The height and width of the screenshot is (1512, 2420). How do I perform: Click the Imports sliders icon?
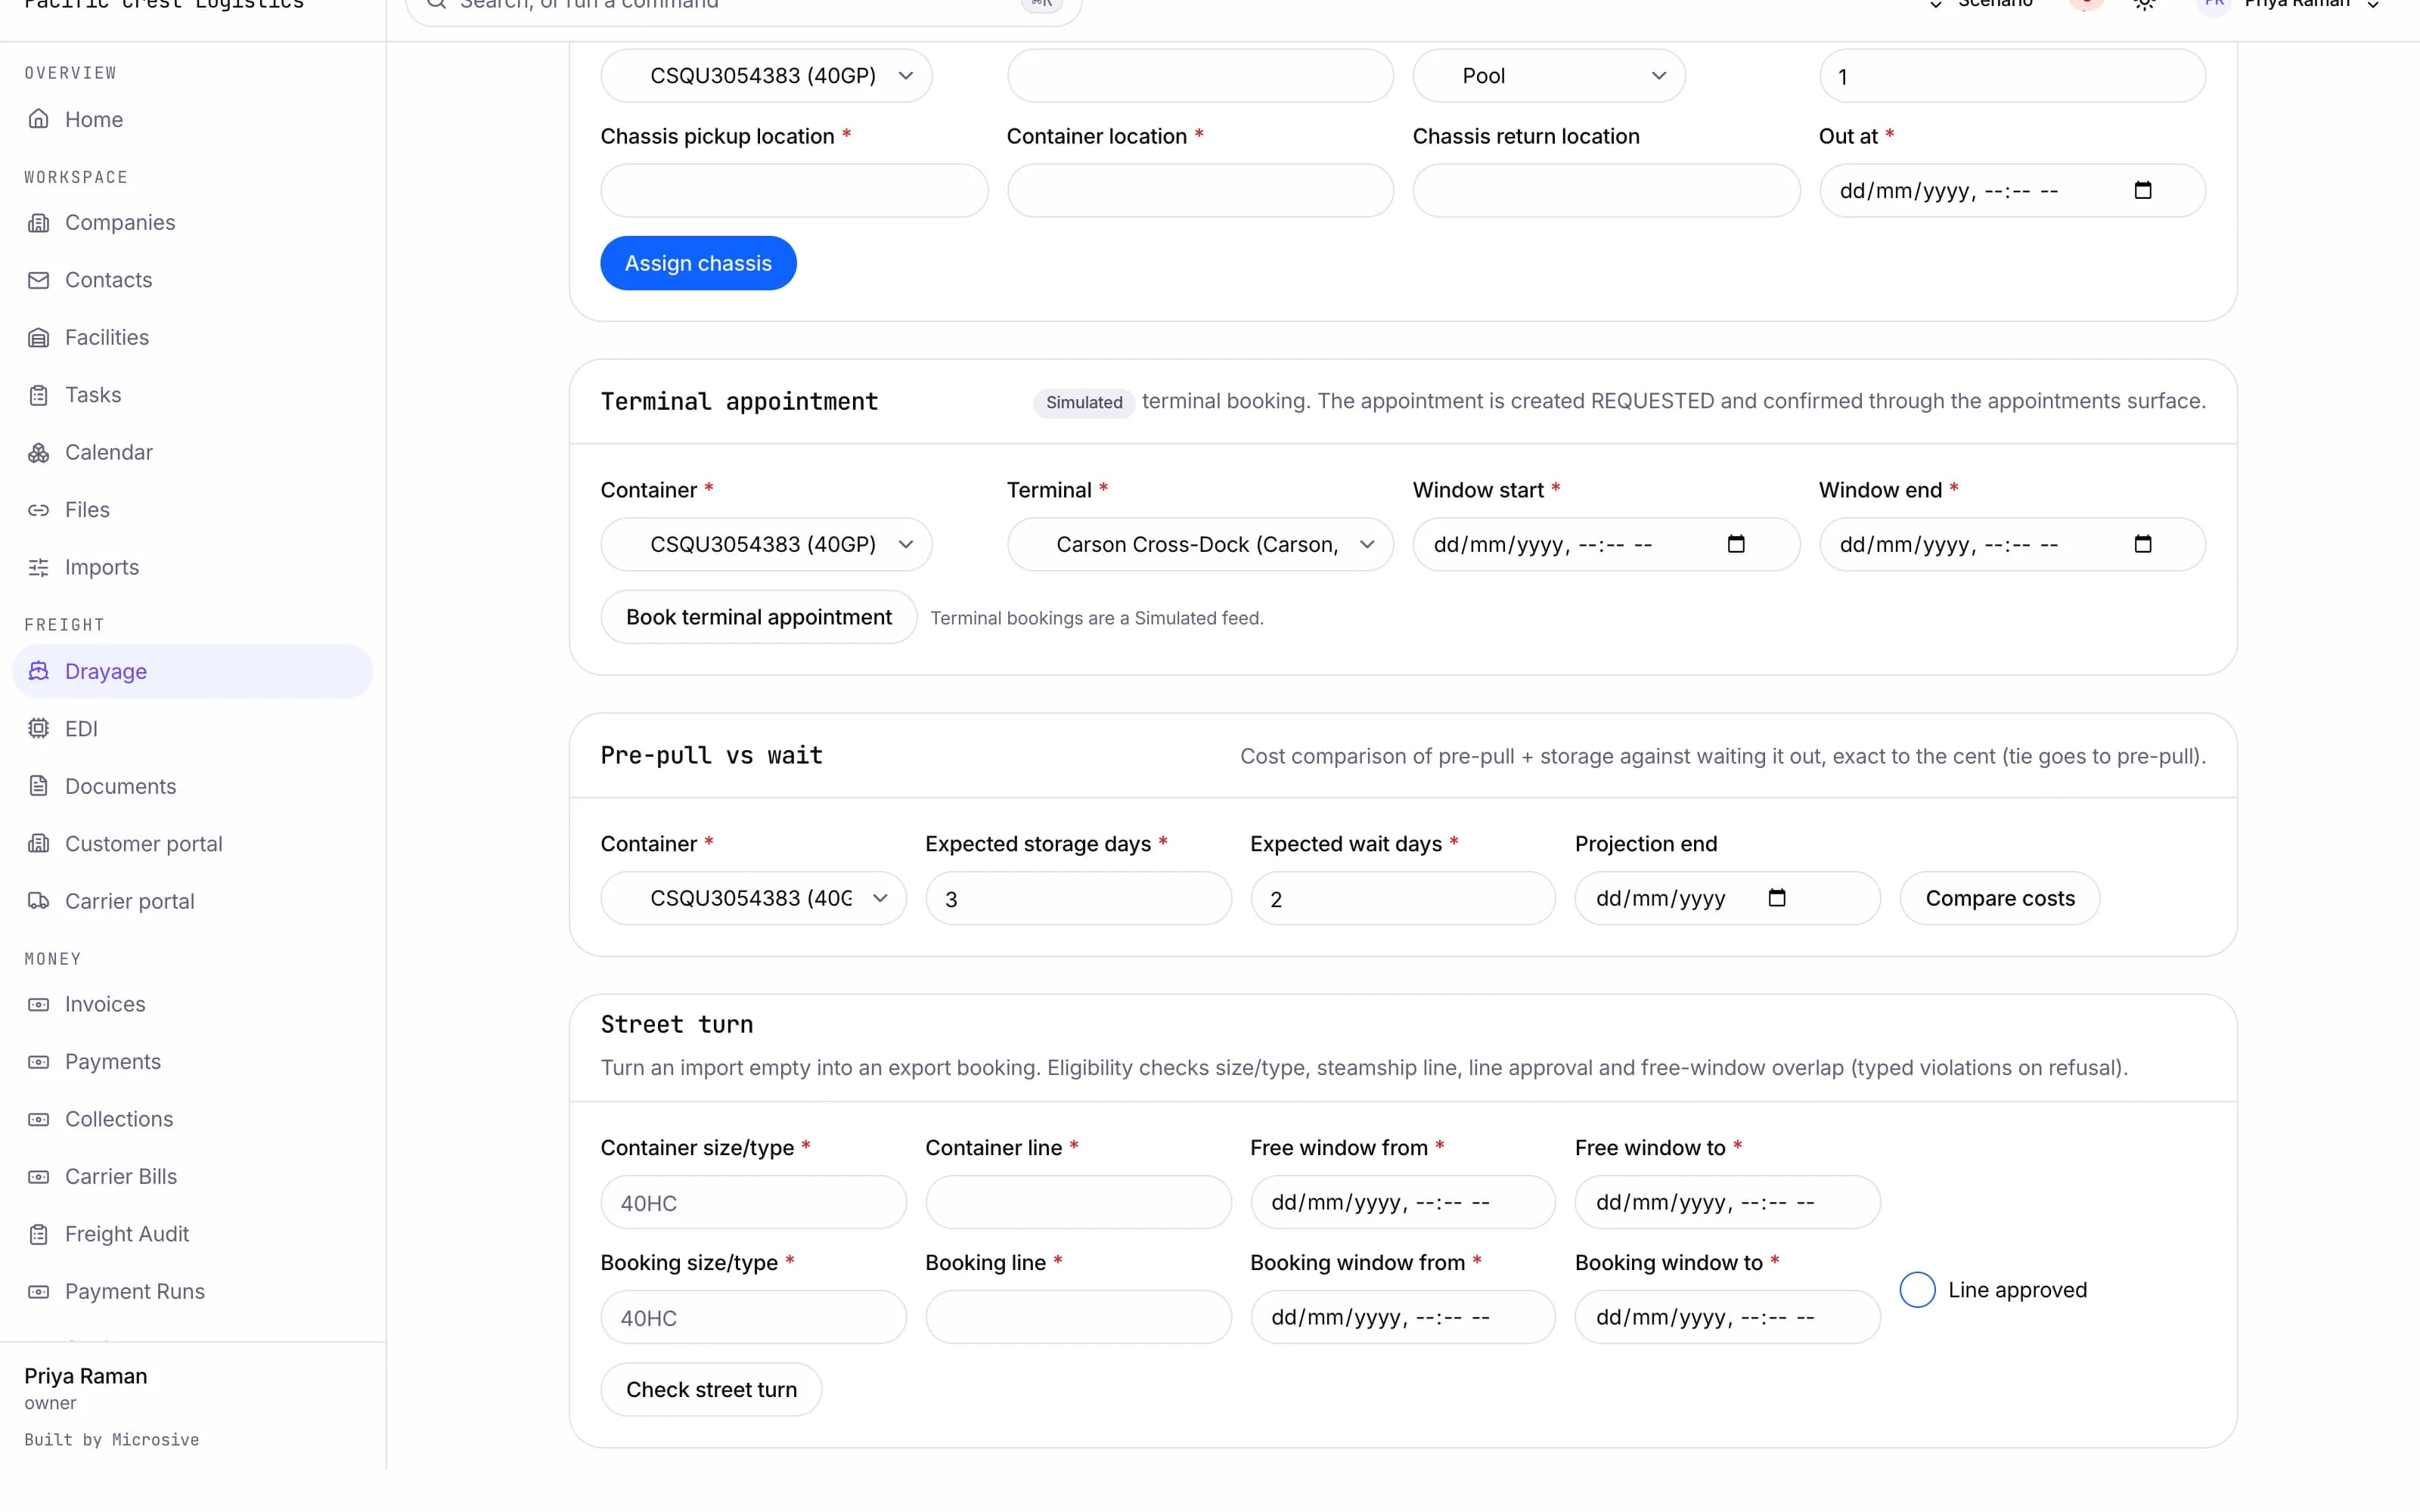pyautogui.click(x=38, y=567)
